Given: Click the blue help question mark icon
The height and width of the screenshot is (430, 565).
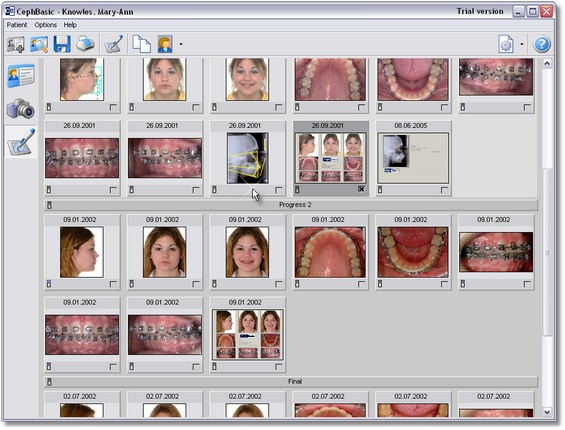Looking at the screenshot, I should click(542, 44).
